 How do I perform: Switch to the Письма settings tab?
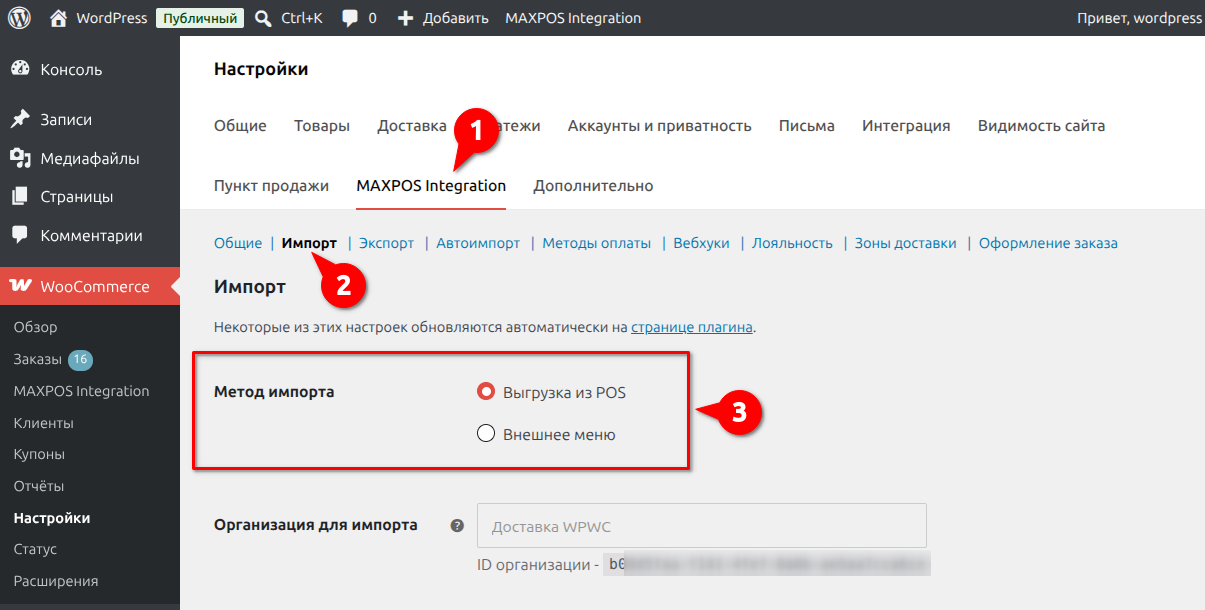coord(807,126)
